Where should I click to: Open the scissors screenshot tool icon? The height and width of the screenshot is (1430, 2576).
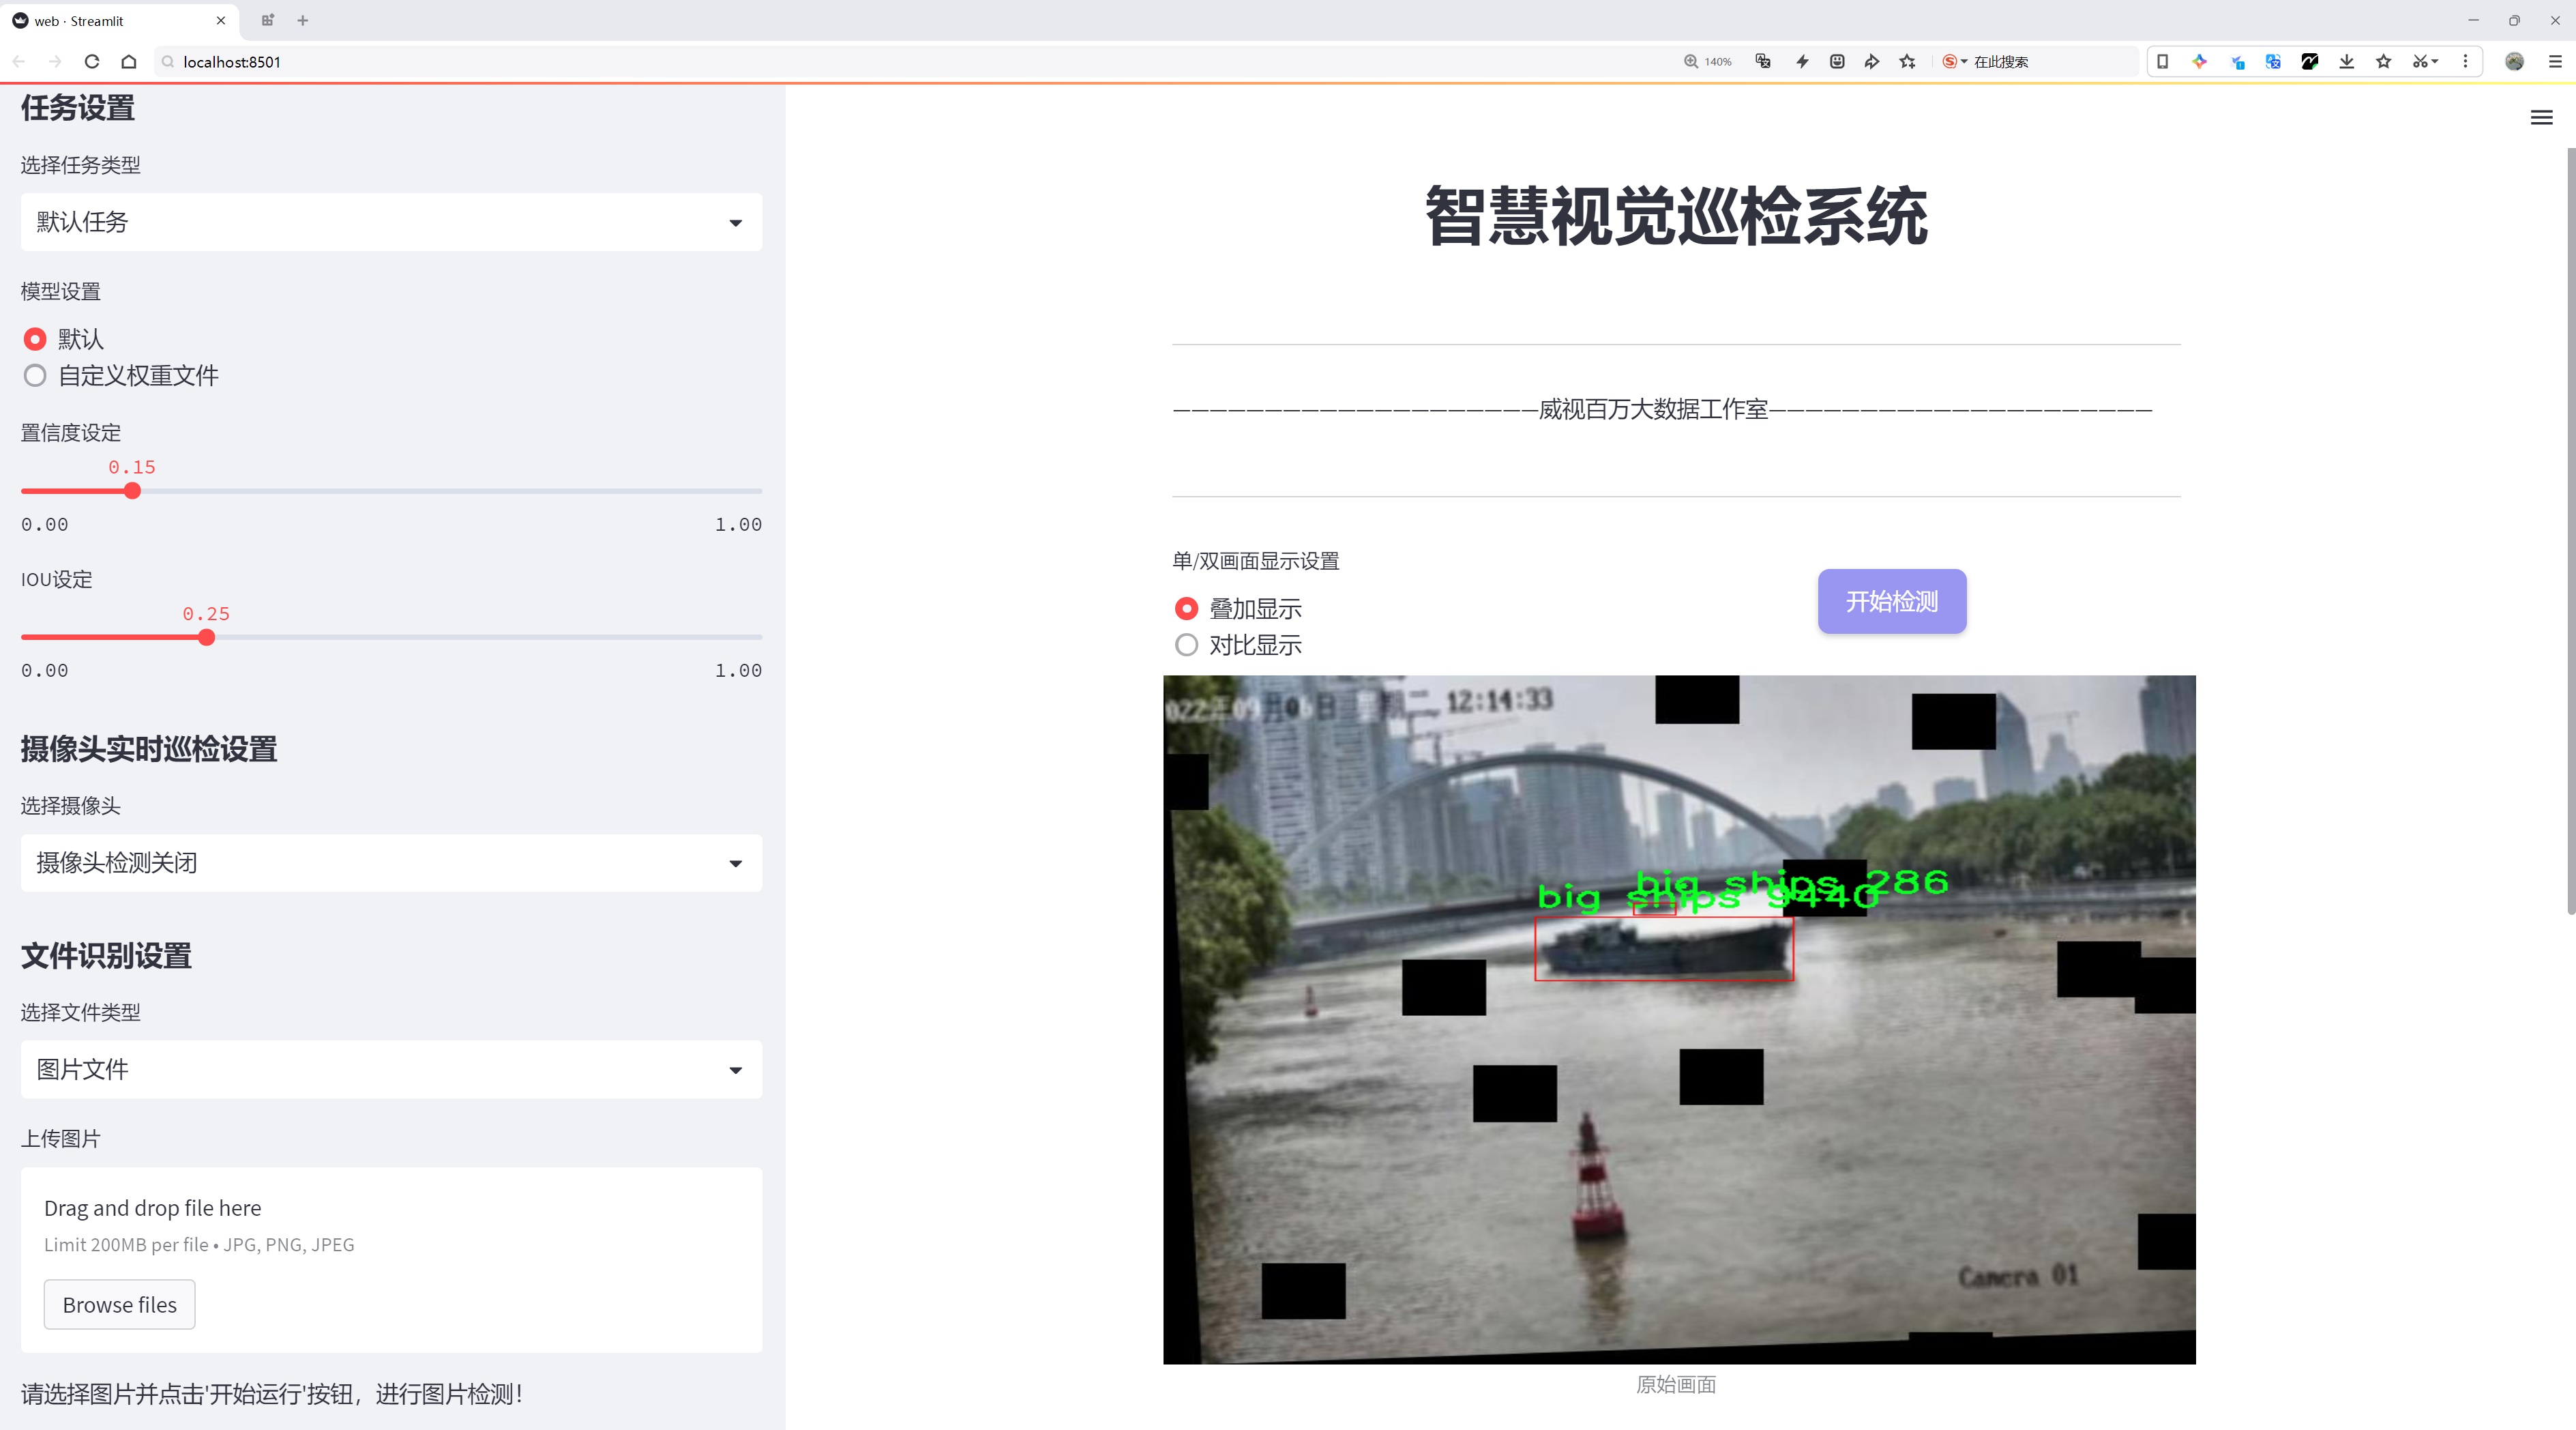[x=2419, y=62]
